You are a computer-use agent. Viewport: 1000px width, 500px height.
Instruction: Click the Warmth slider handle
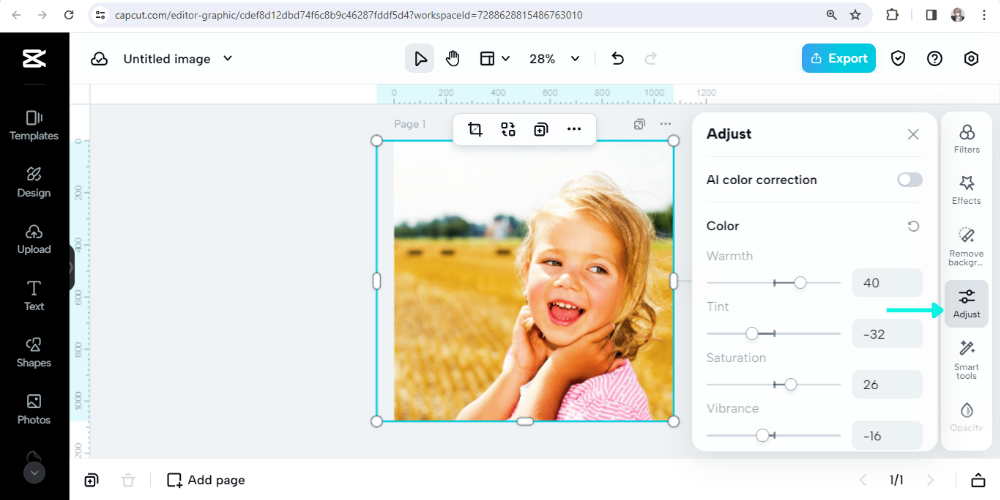click(800, 283)
